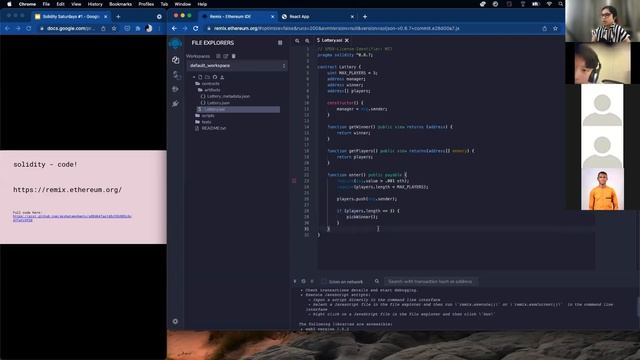
Task: Switch to the Lottery.sol editor tab
Action: coord(331,40)
